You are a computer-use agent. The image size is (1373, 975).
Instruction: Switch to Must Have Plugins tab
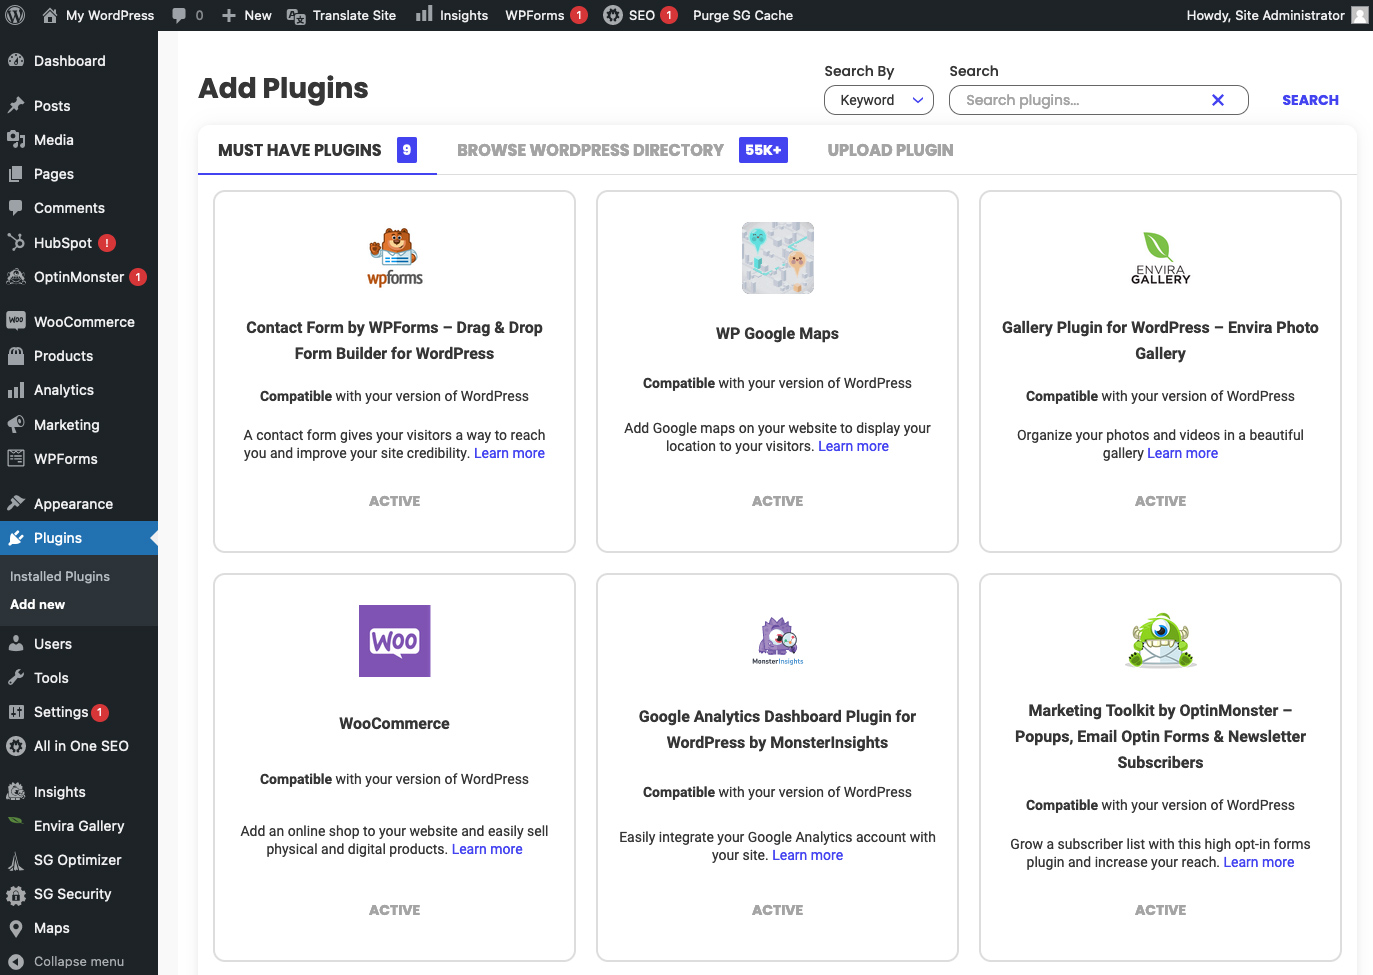[317, 150]
